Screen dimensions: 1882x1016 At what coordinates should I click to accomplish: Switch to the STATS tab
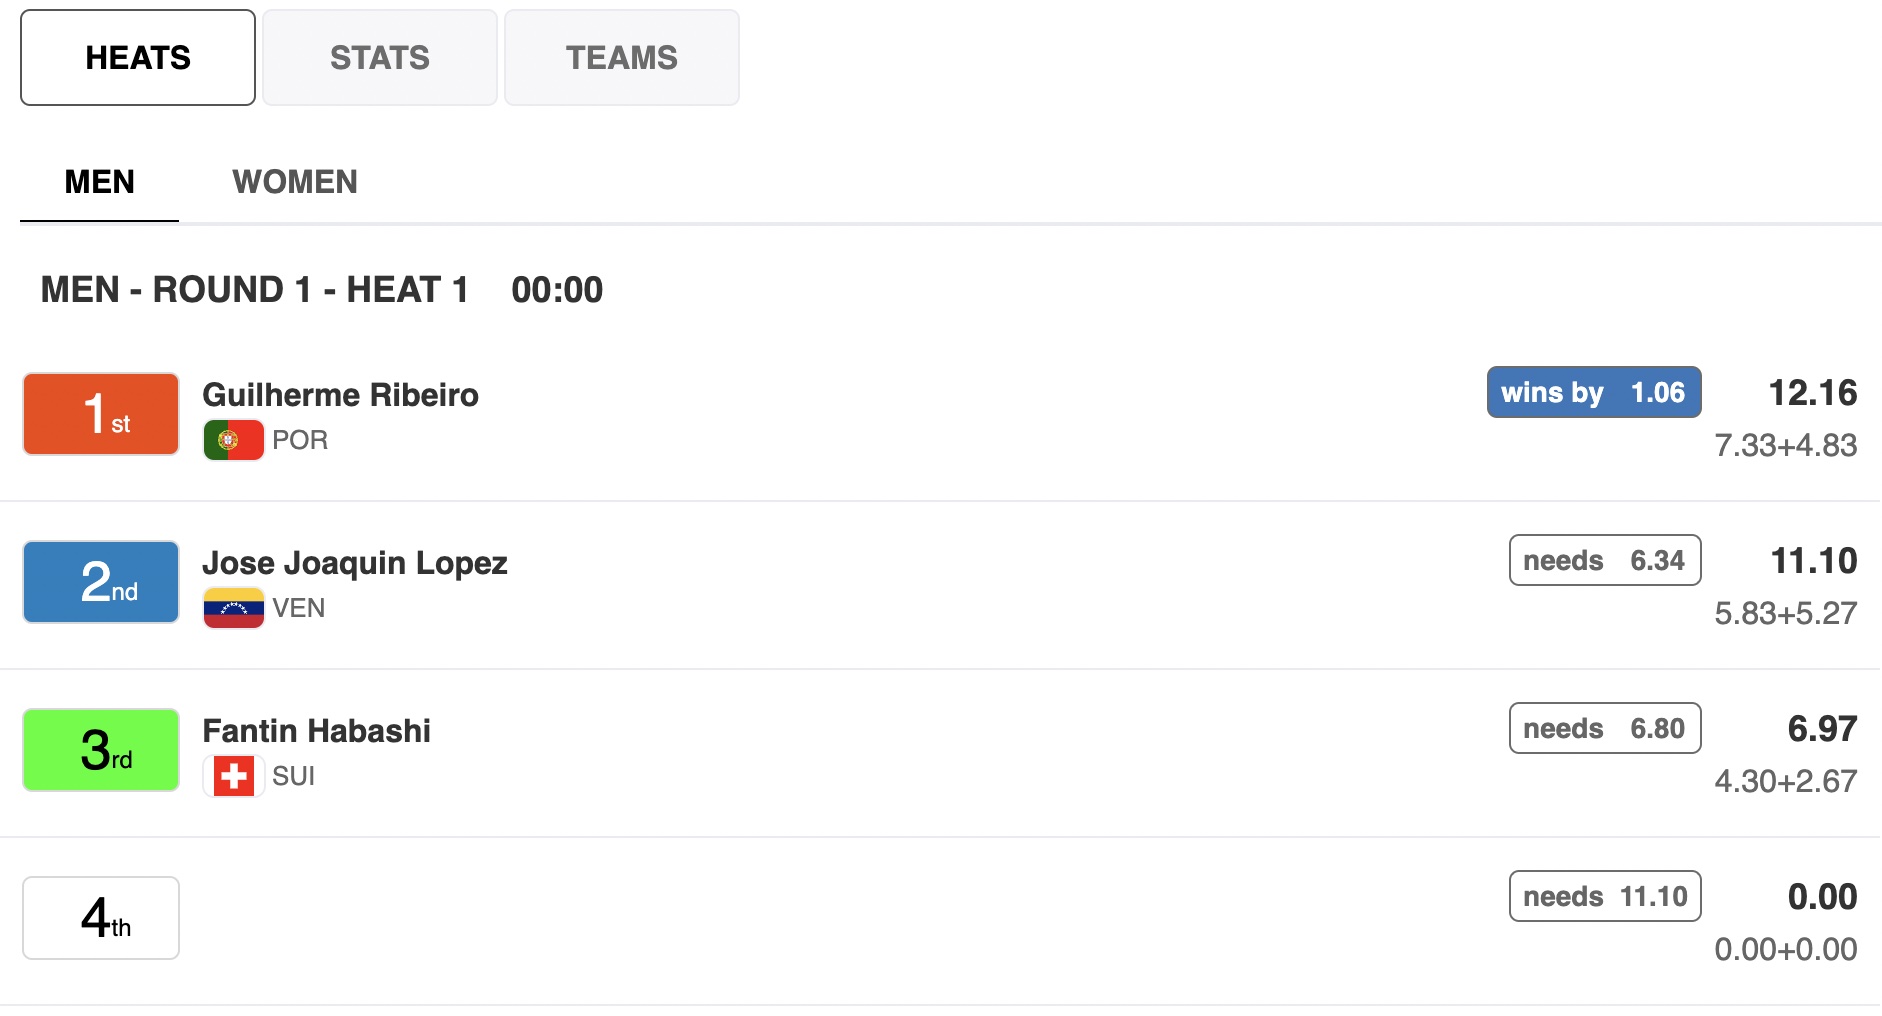[380, 58]
